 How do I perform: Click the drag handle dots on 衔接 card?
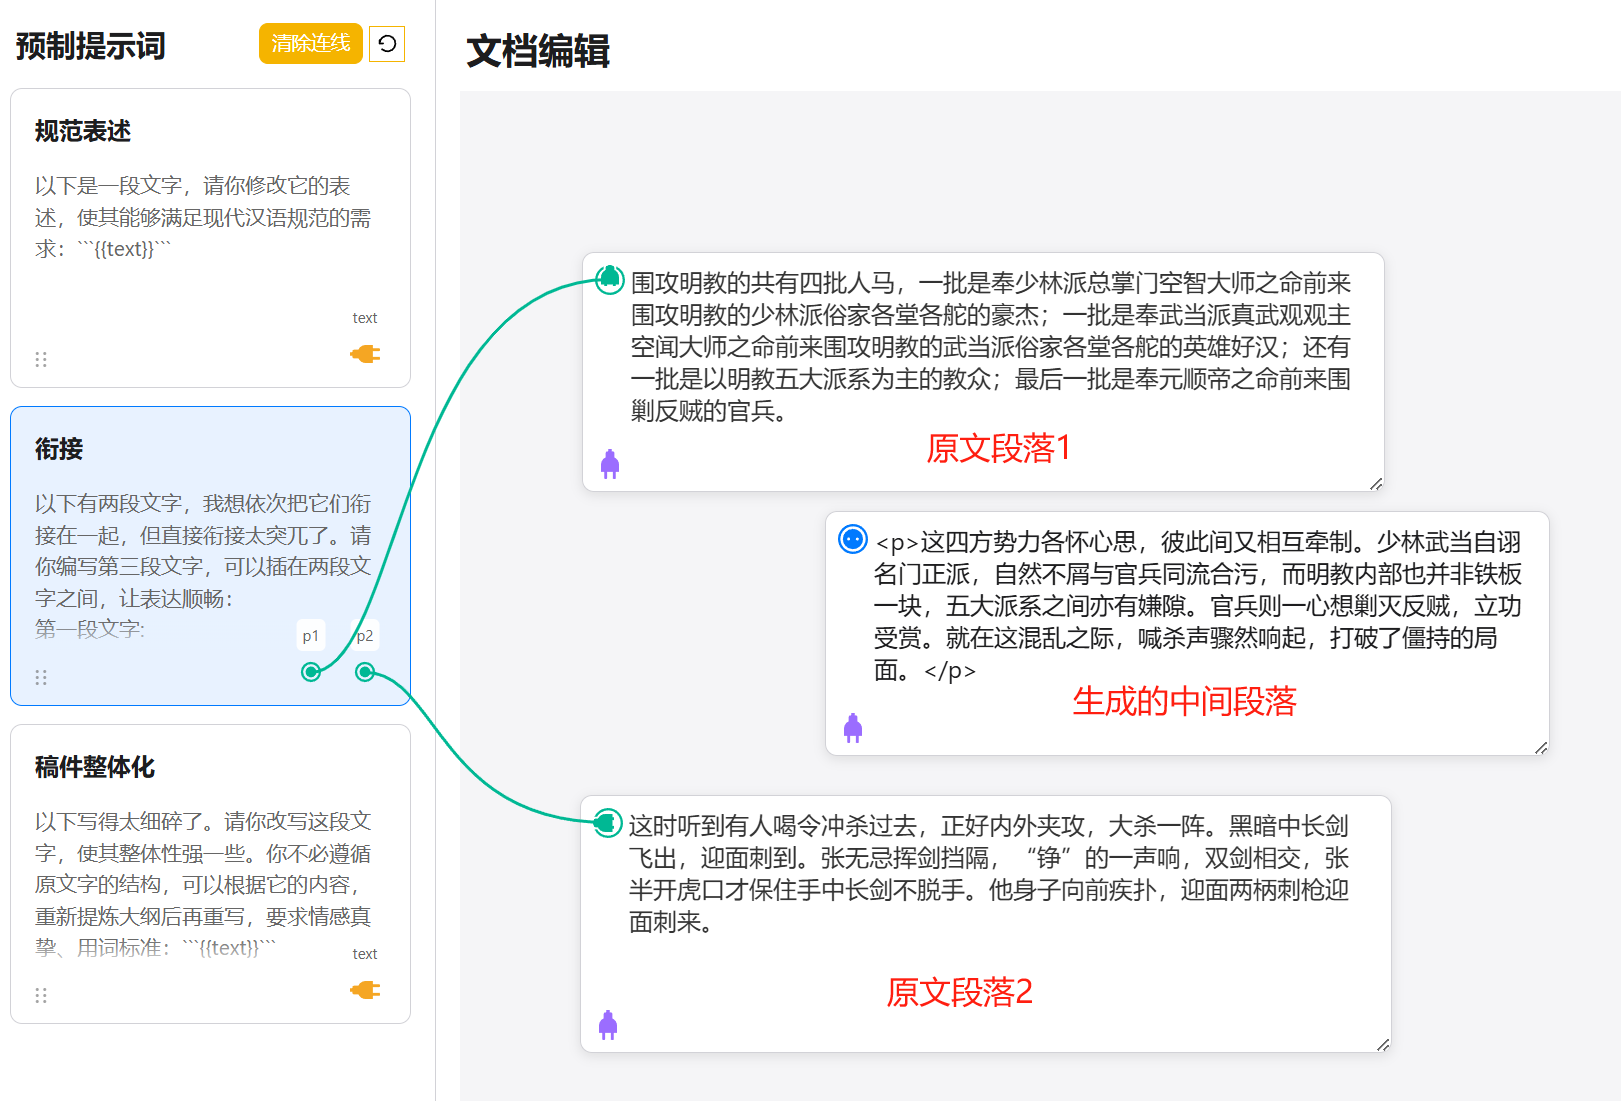(41, 677)
